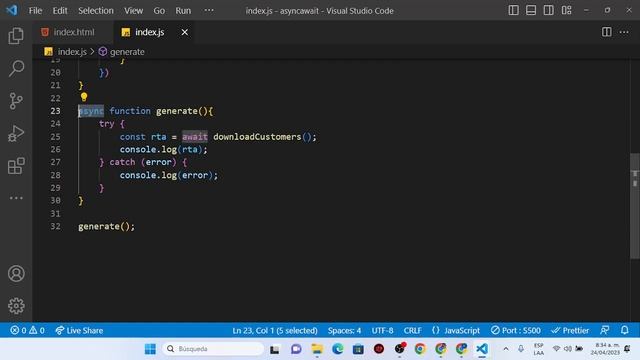The height and width of the screenshot is (360, 640).
Task: Click line number 32 in gutter
Action: [55, 227]
